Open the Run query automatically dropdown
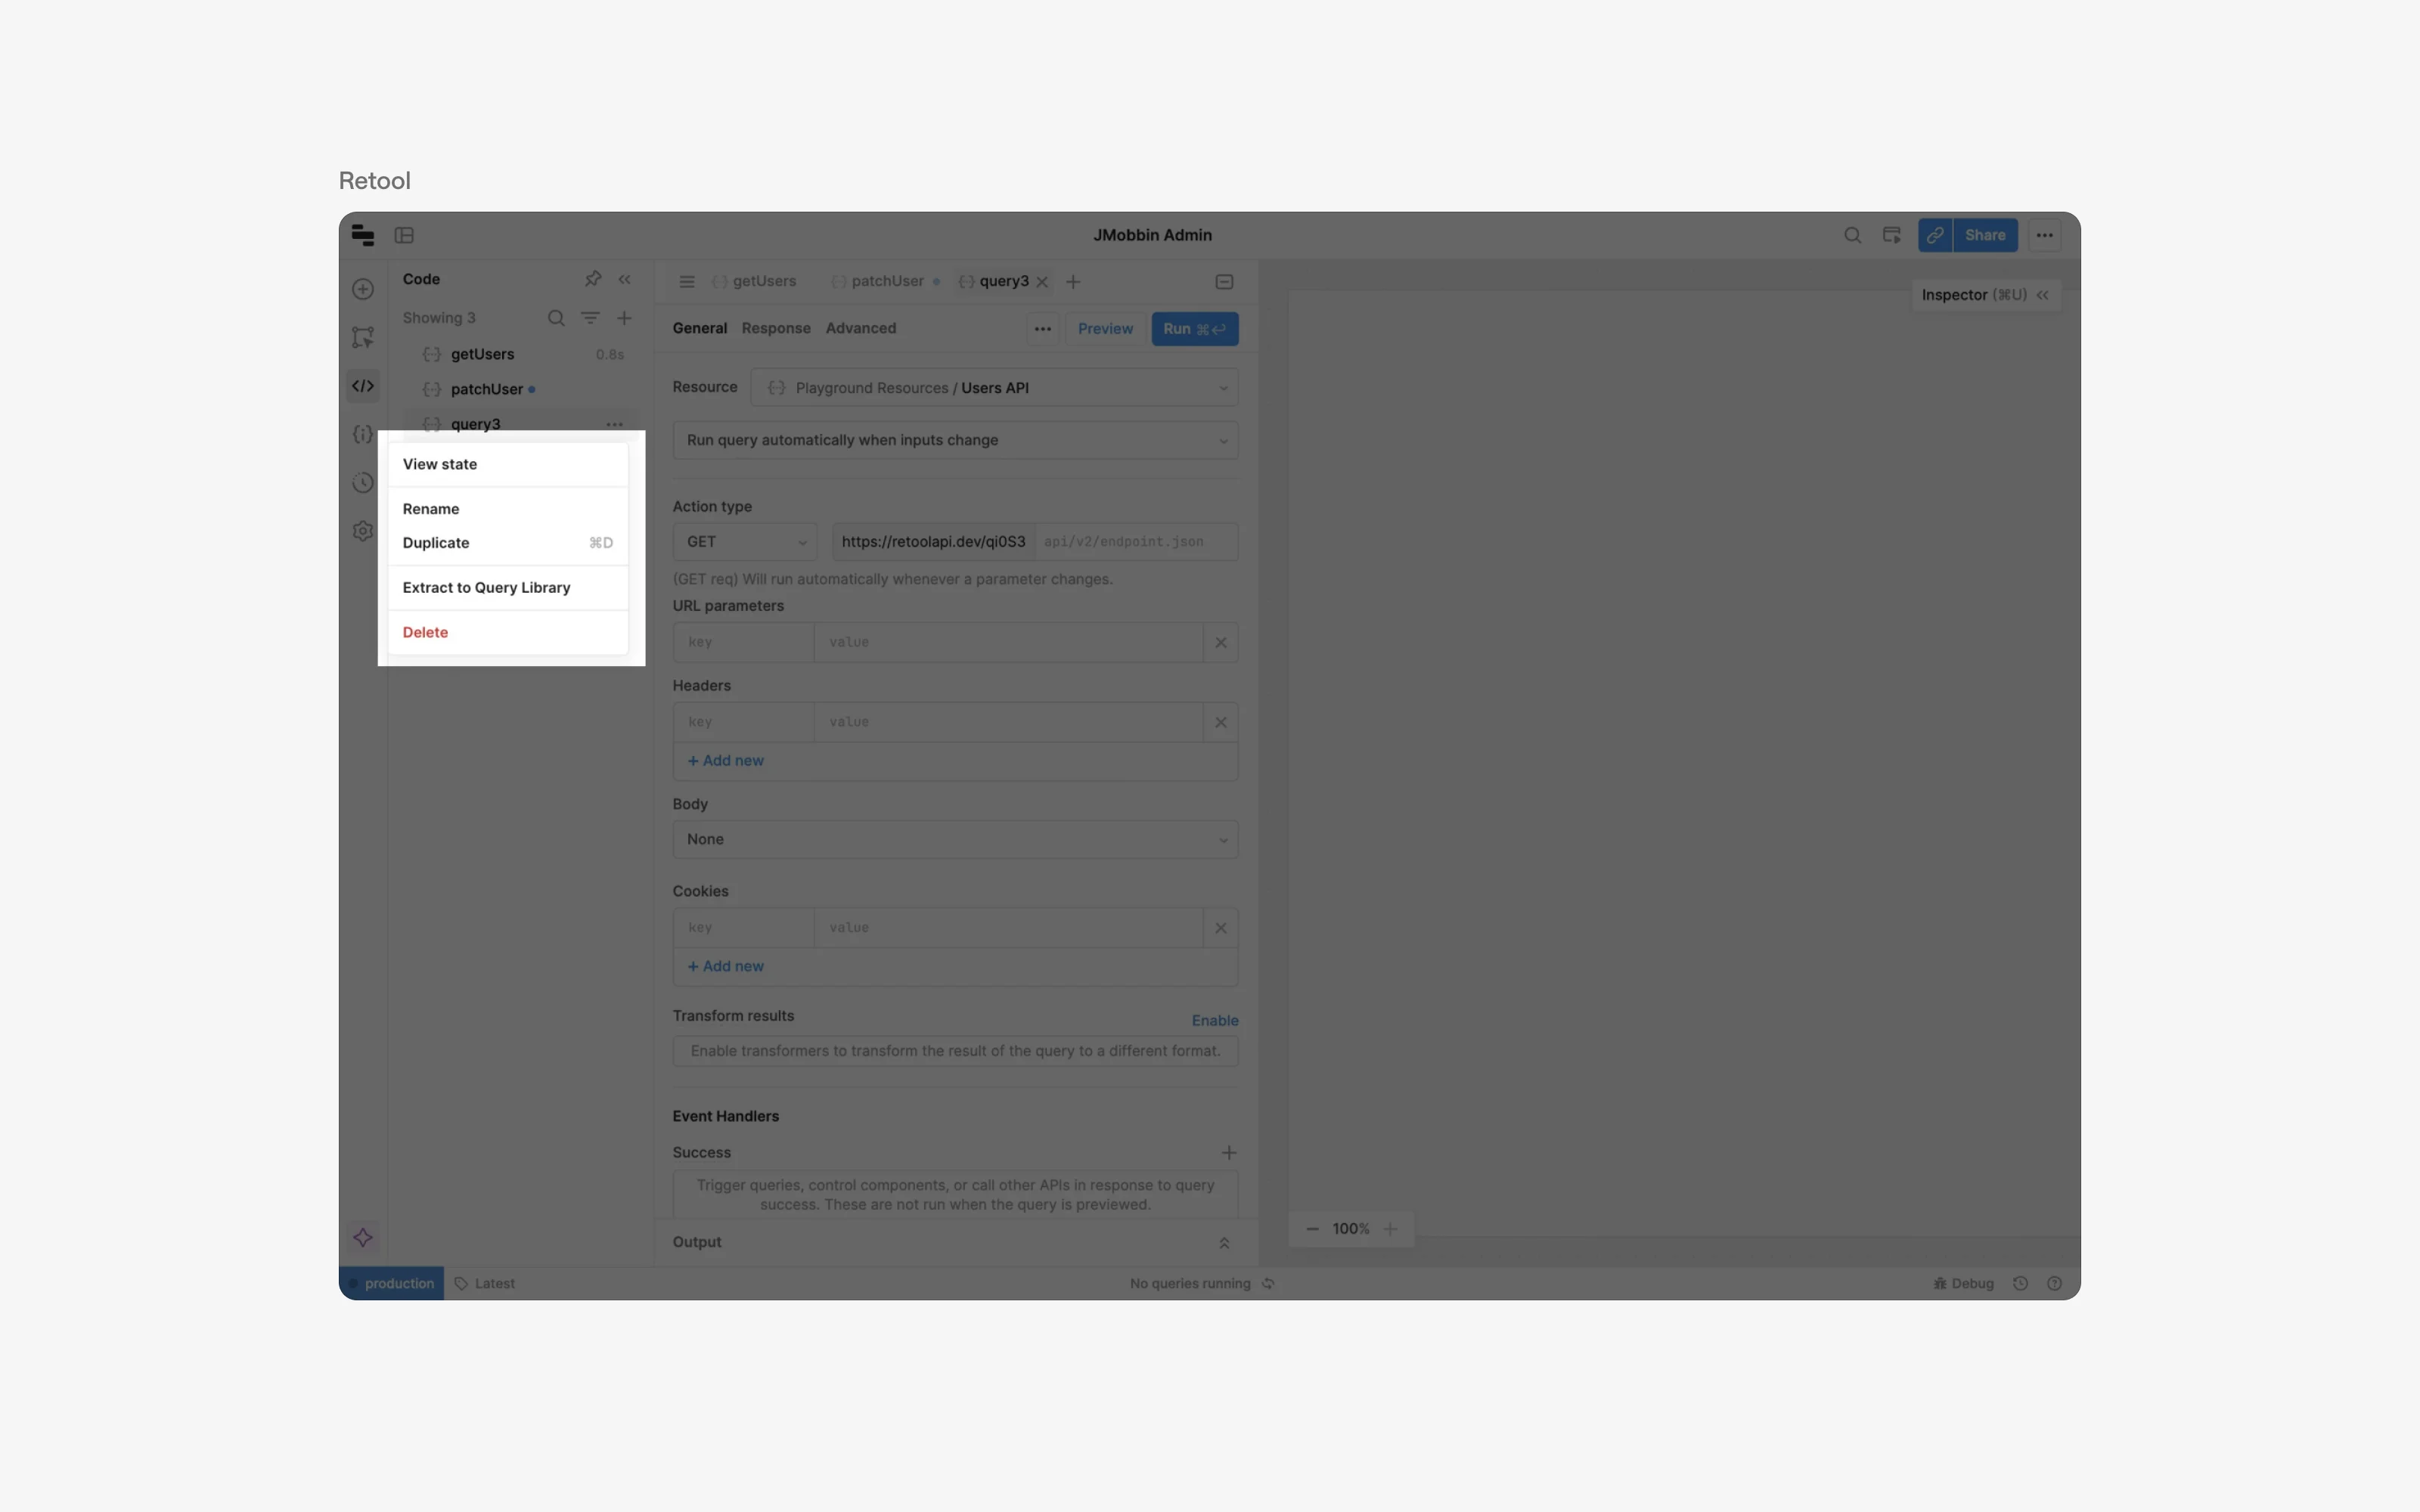This screenshot has height=1512, width=2420. click(x=955, y=440)
